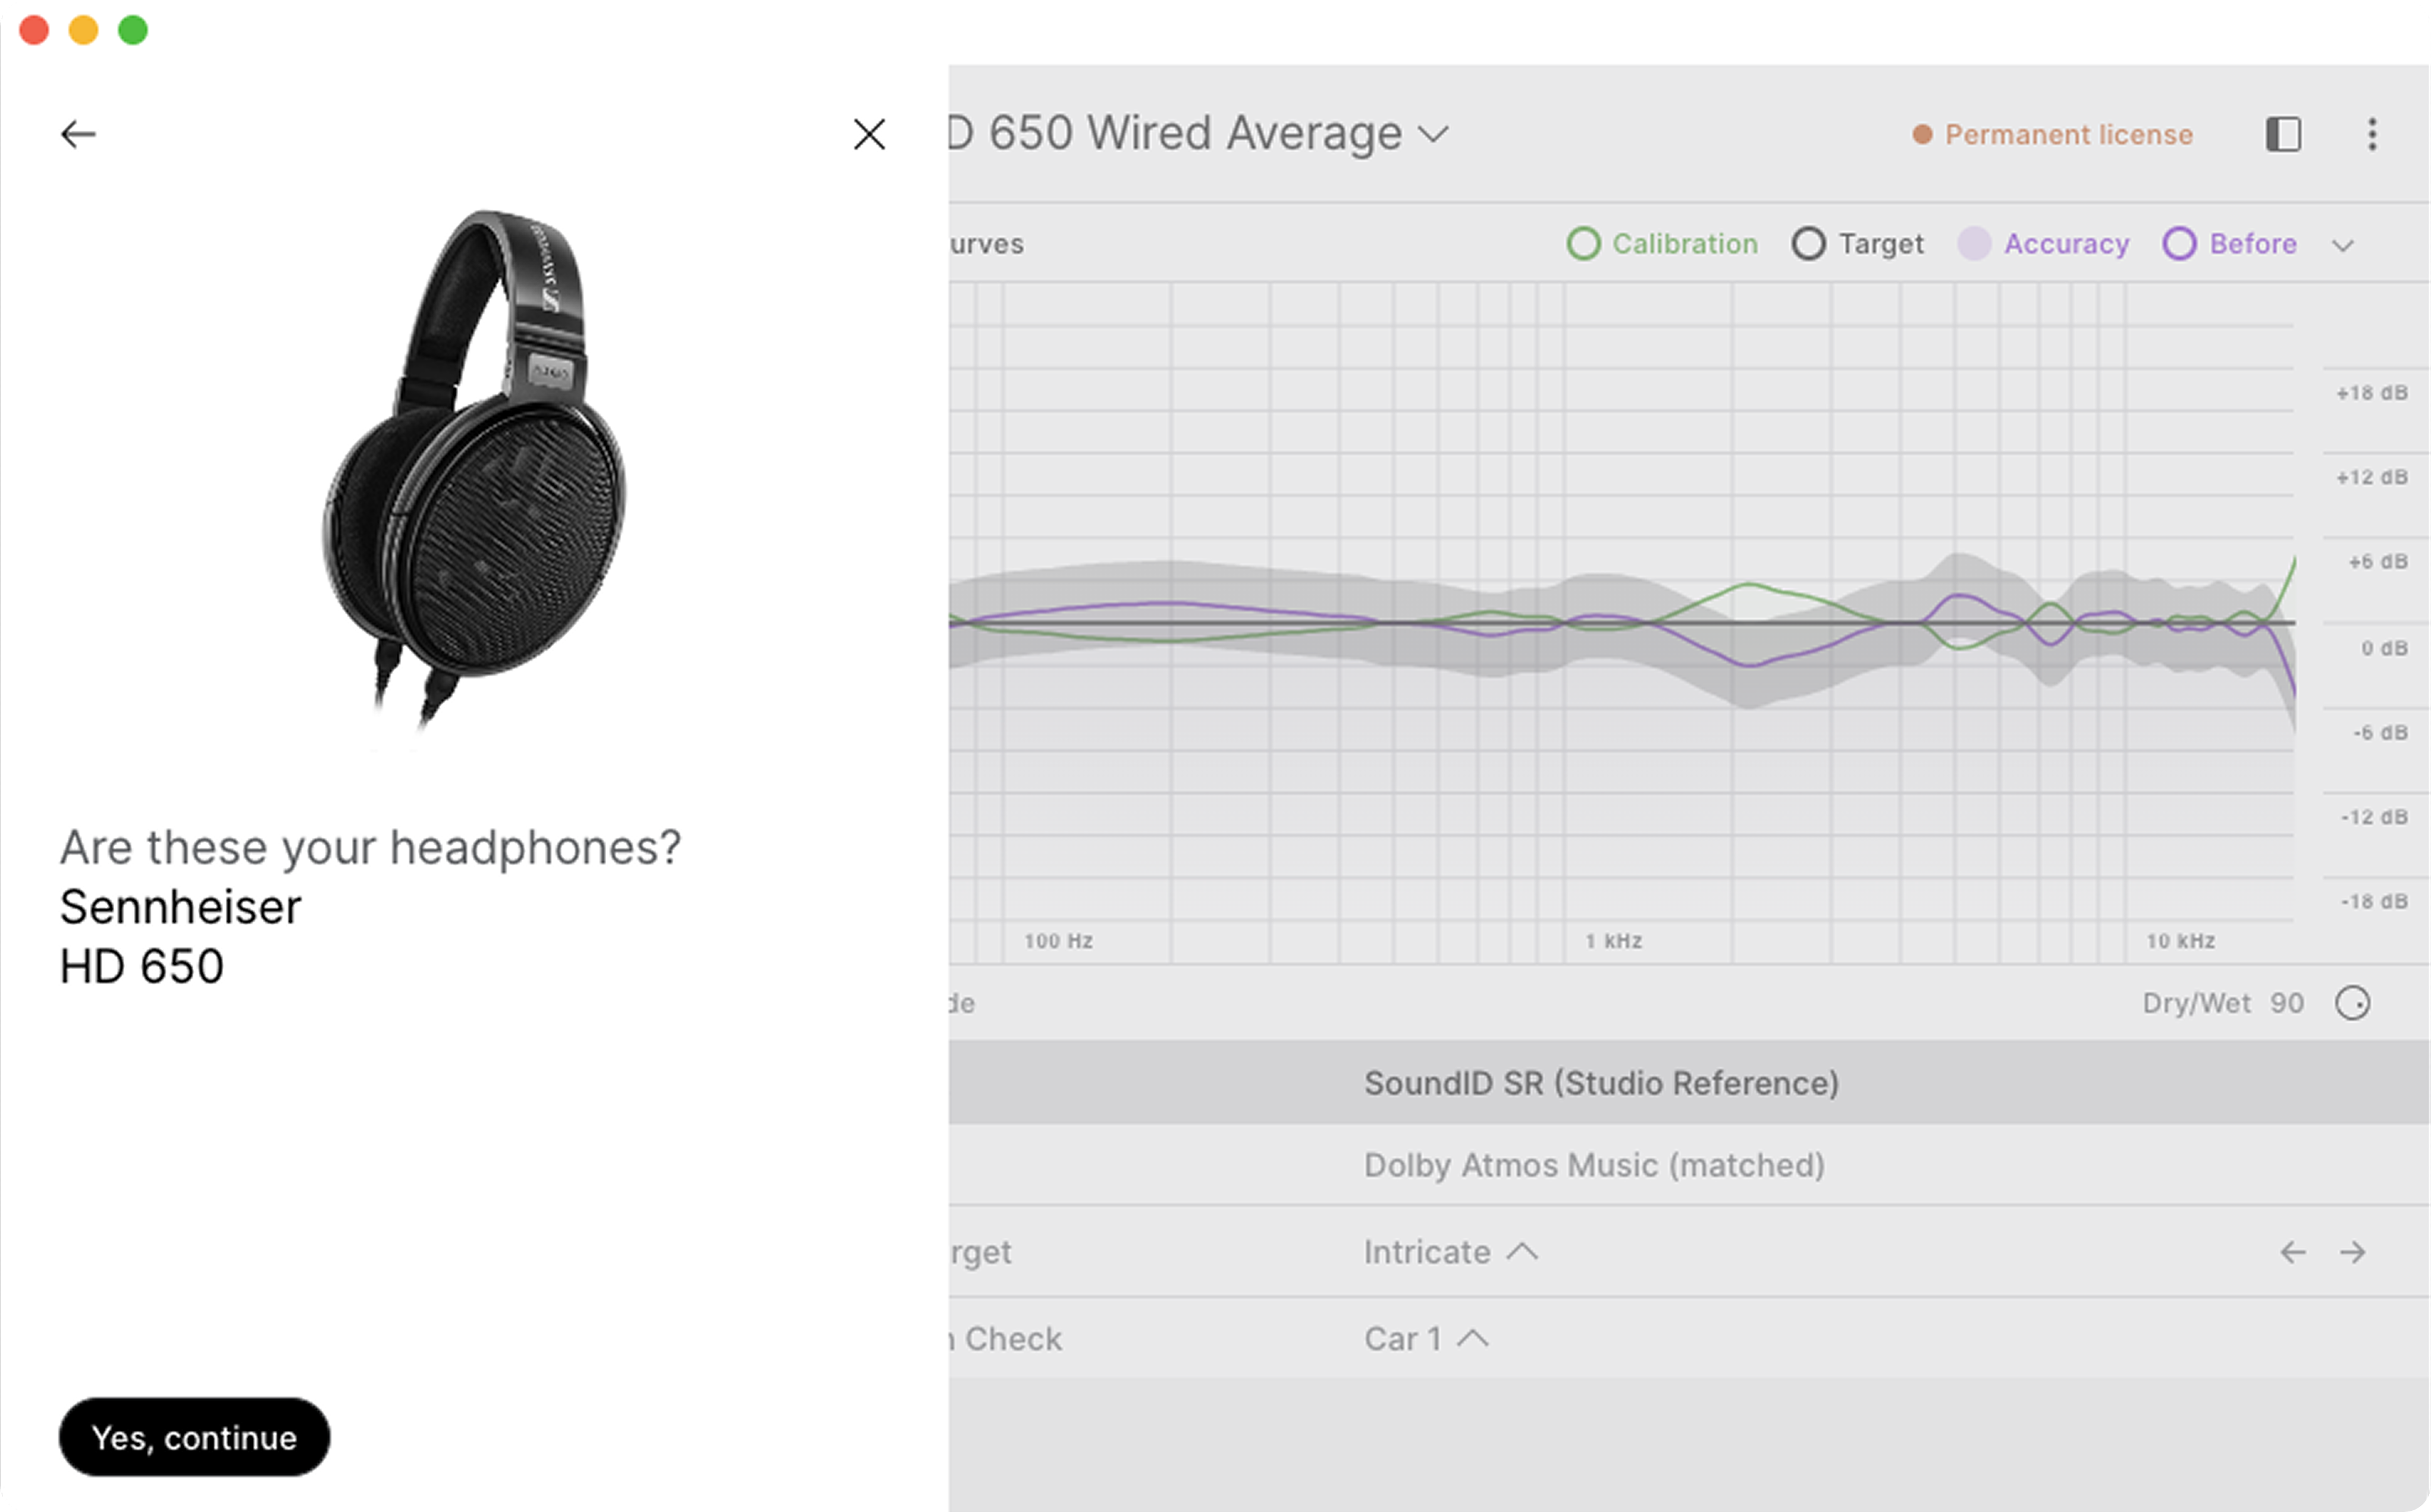Click the right arrow to switch target forward

click(x=2353, y=1251)
